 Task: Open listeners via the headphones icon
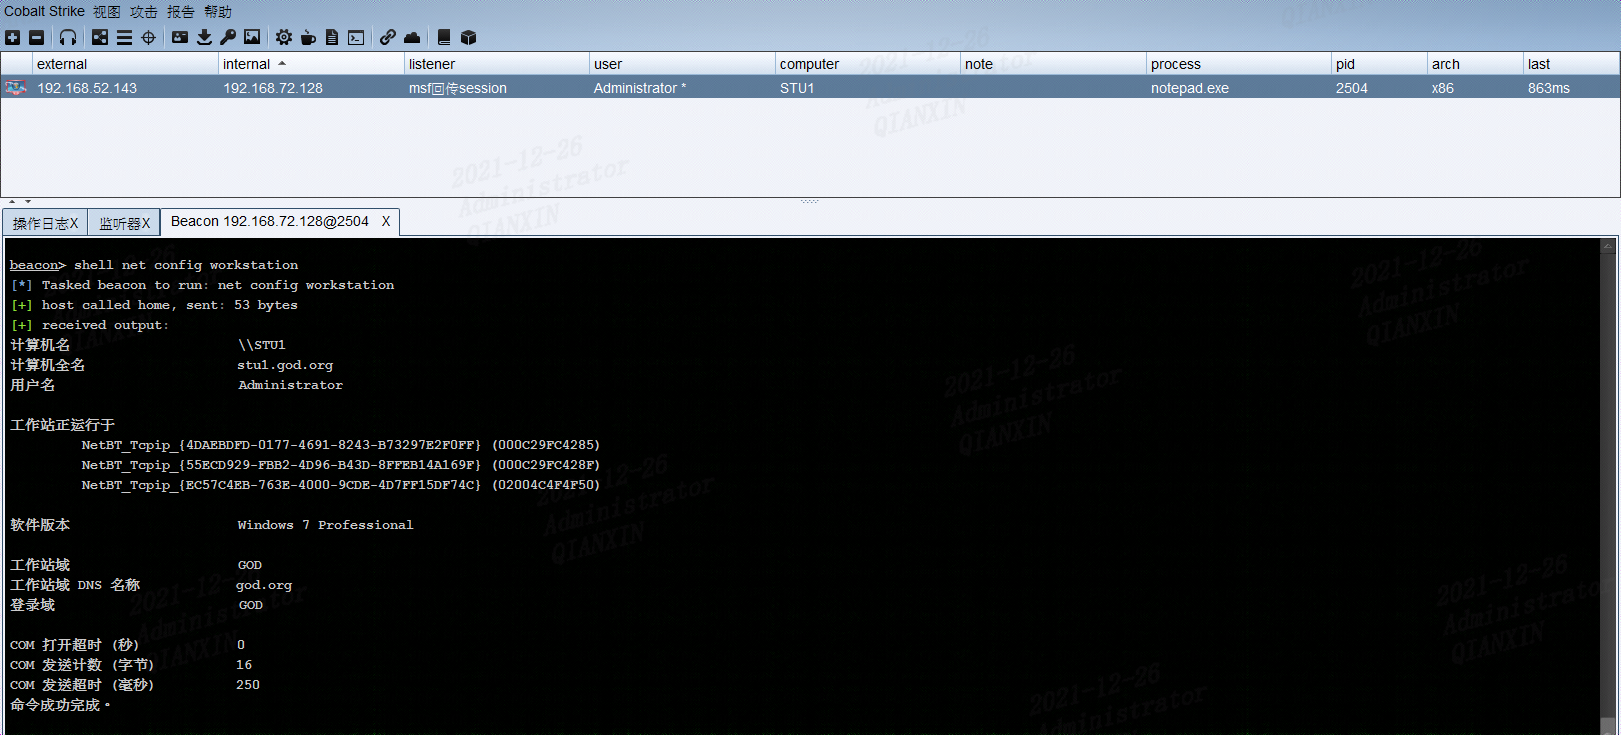[68, 37]
